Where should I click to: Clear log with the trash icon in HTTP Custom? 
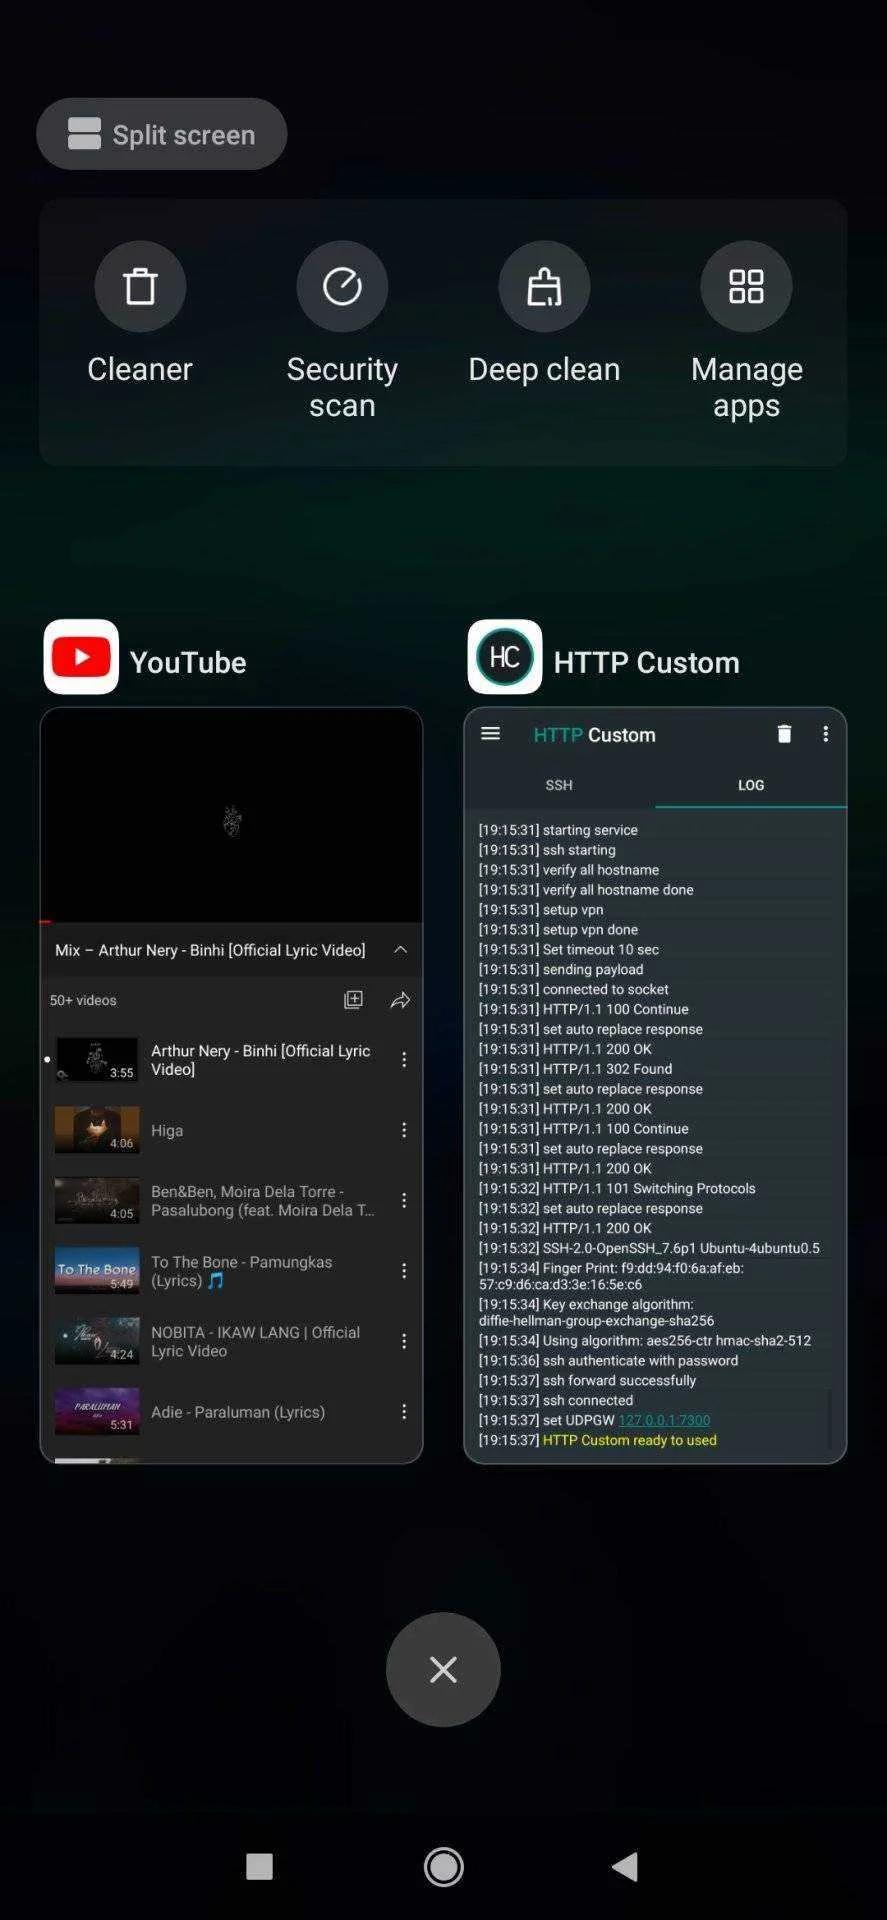[x=784, y=734]
